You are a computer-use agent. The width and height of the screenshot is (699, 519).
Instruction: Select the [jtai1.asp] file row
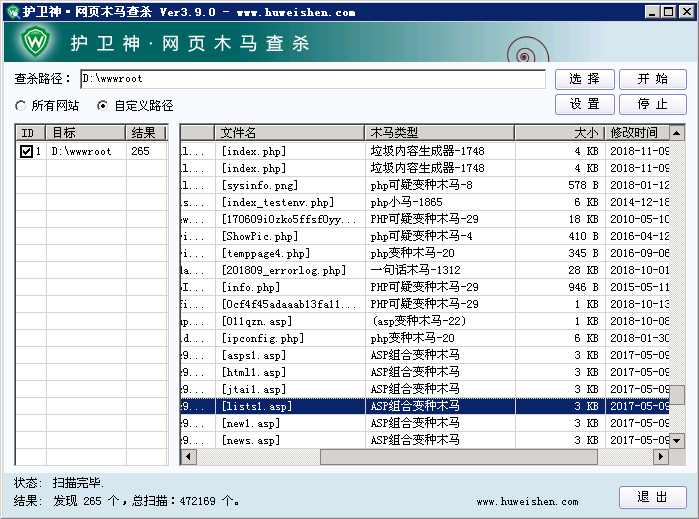click(x=425, y=389)
